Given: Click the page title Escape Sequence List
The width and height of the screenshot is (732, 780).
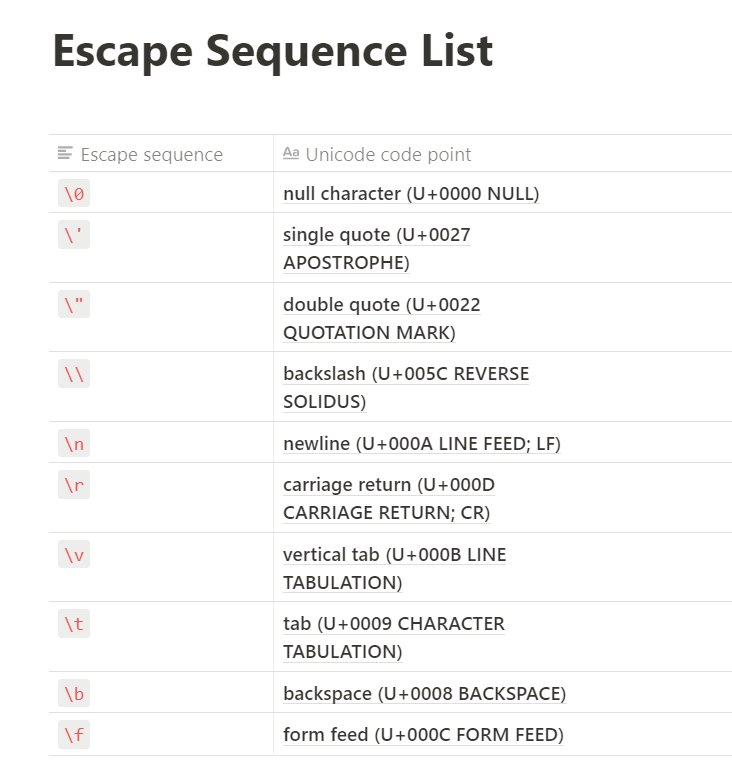Looking at the screenshot, I should pos(273,51).
